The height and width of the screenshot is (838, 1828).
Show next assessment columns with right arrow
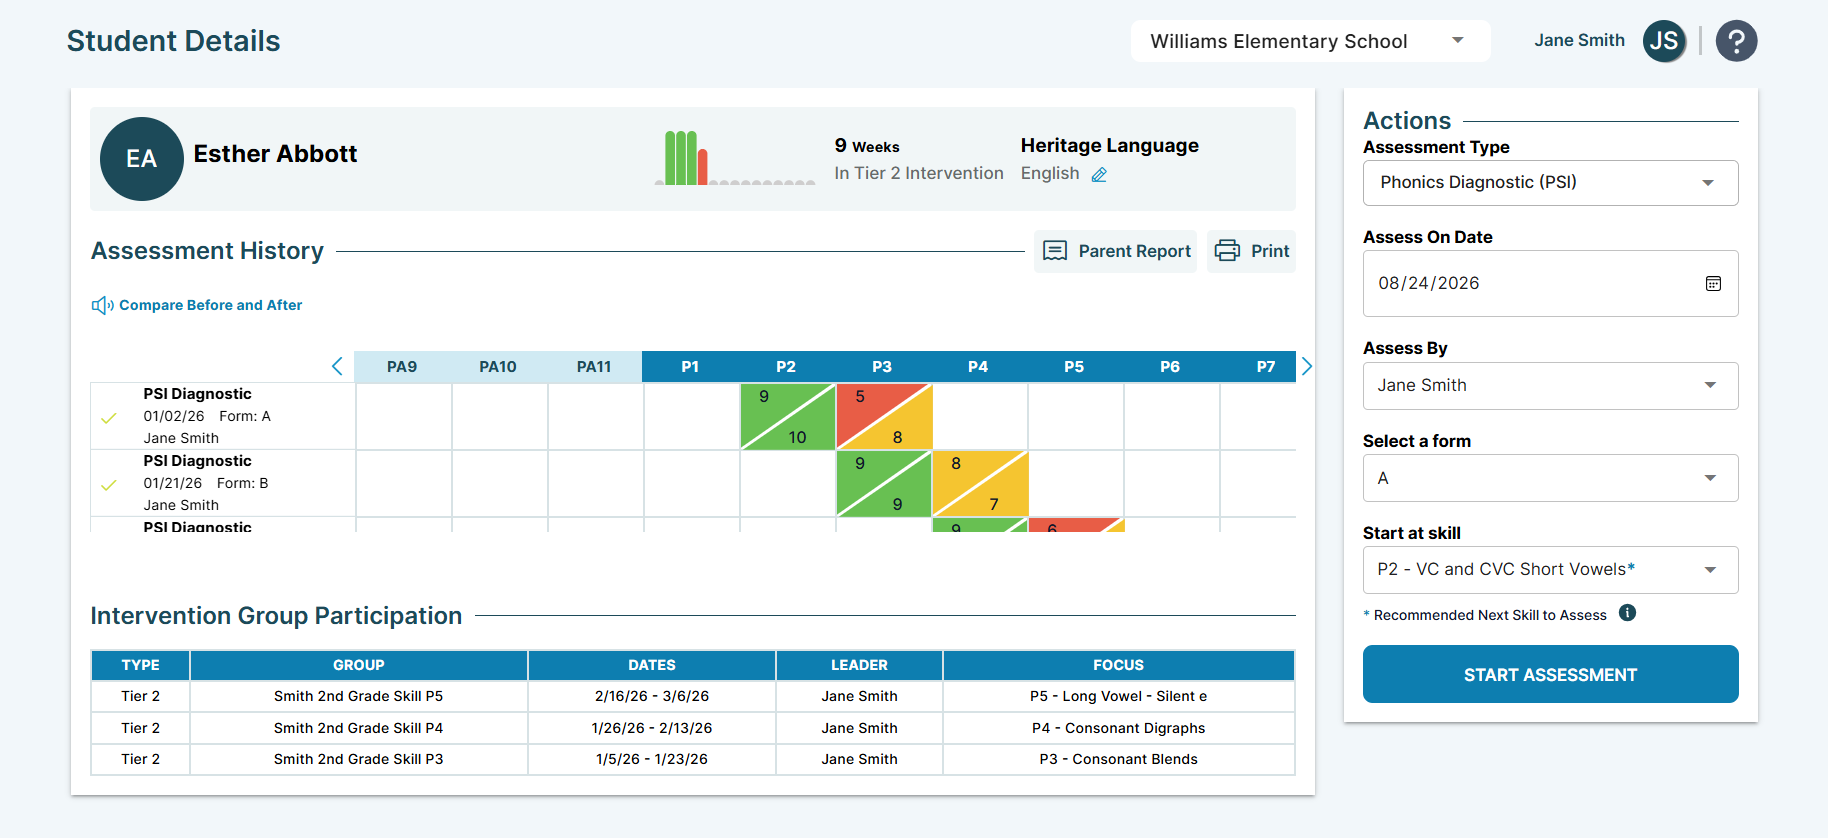(1306, 366)
